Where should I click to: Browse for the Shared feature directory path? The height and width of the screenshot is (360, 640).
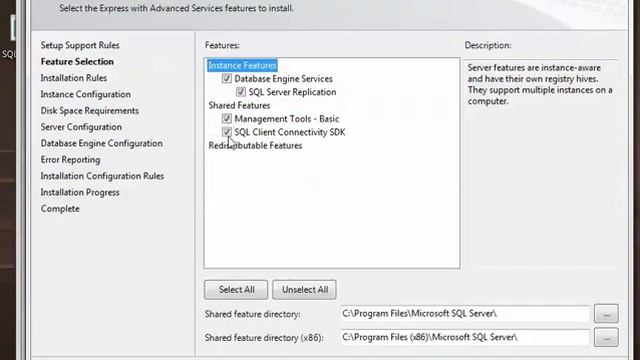606,314
